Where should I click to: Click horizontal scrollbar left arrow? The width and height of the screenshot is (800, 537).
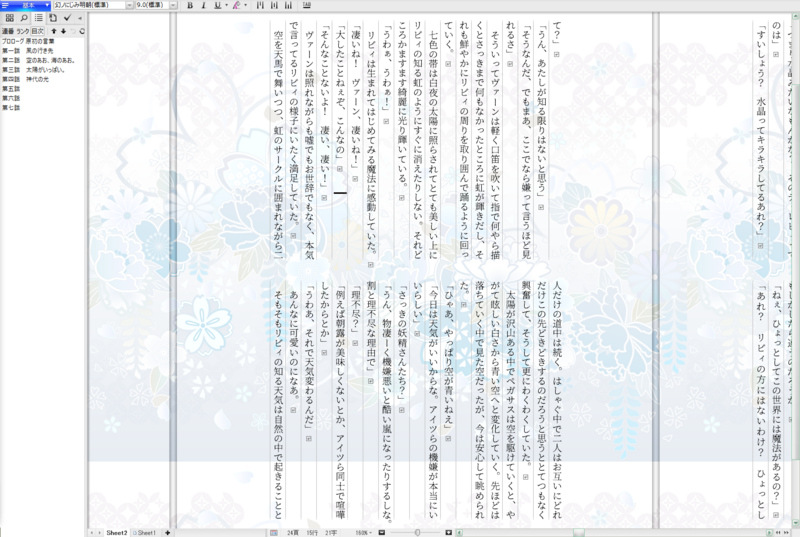(x=459, y=532)
